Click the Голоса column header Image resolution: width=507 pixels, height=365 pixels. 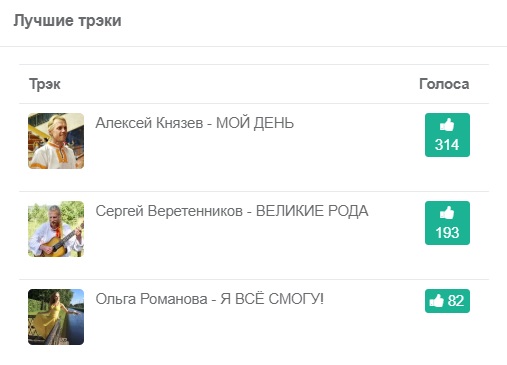pos(444,84)
